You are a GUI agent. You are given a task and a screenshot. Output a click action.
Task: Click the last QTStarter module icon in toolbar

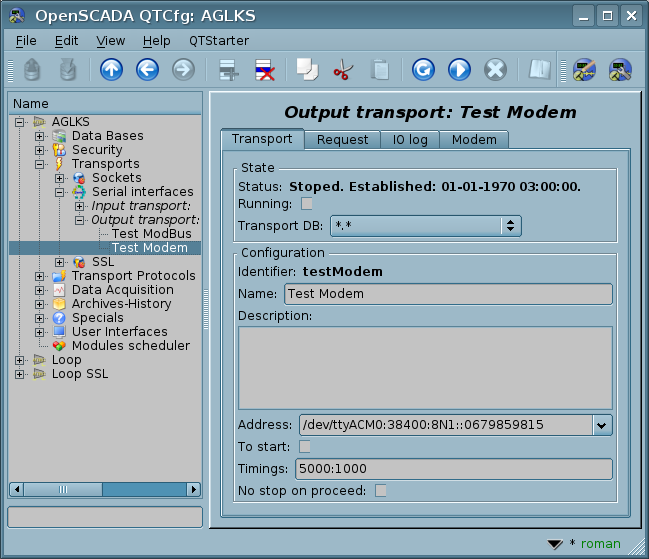coord(620,70)
